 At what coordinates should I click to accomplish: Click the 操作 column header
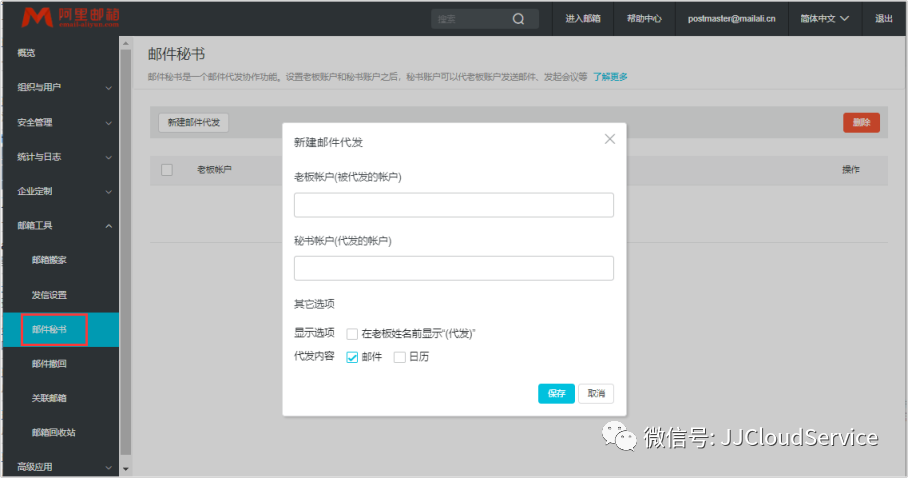pyautogui.click(x=851, y=170)
